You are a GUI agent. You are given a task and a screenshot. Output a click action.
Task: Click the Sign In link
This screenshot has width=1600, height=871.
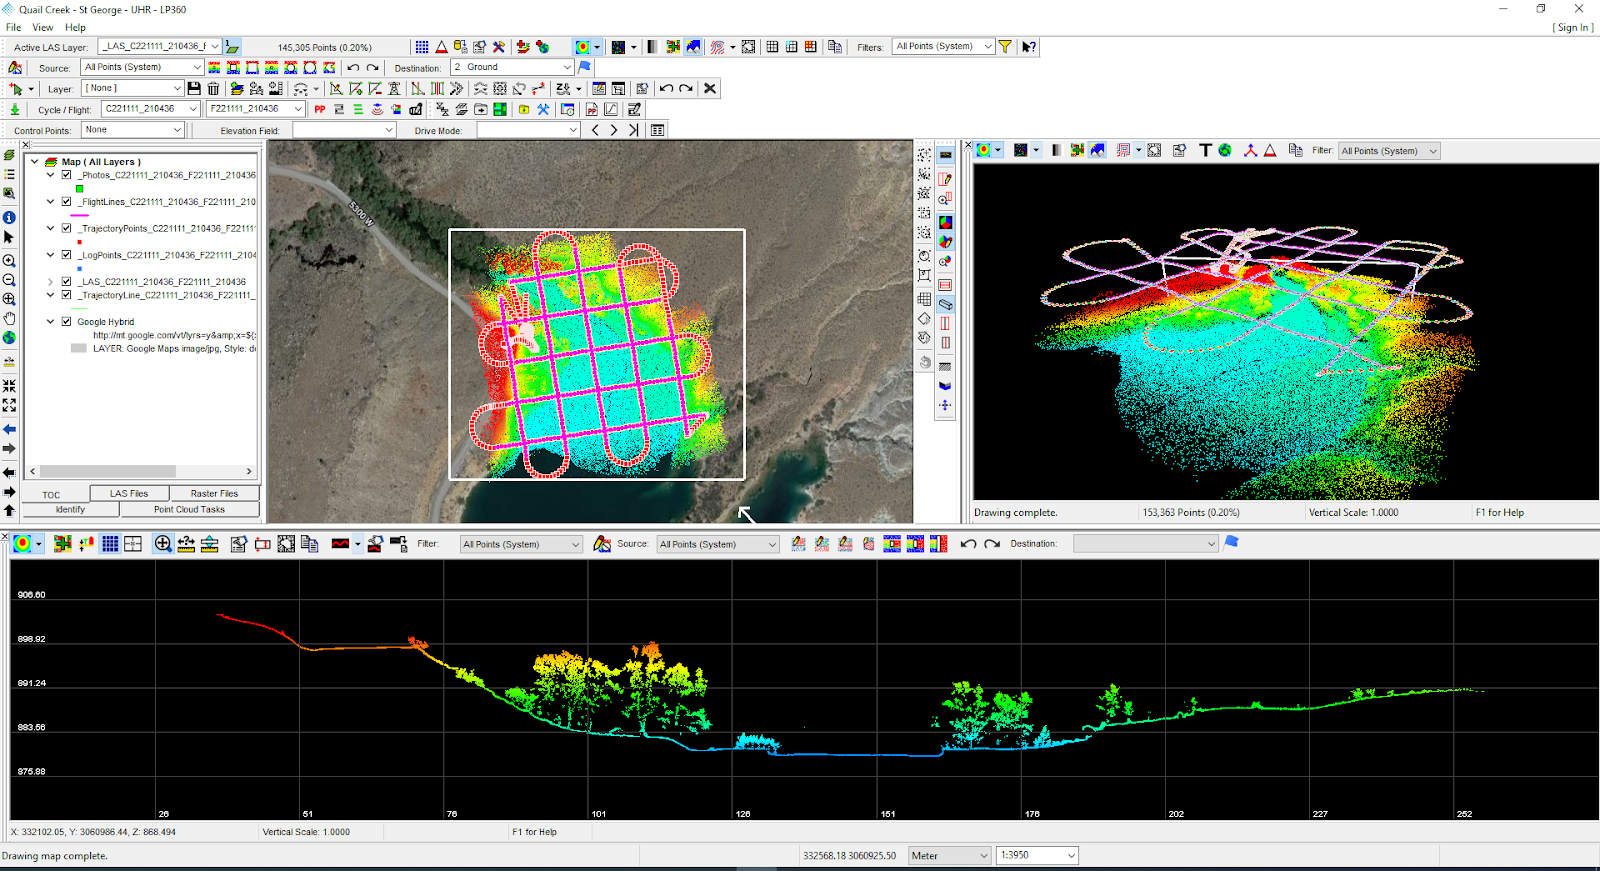point(1573,27)
